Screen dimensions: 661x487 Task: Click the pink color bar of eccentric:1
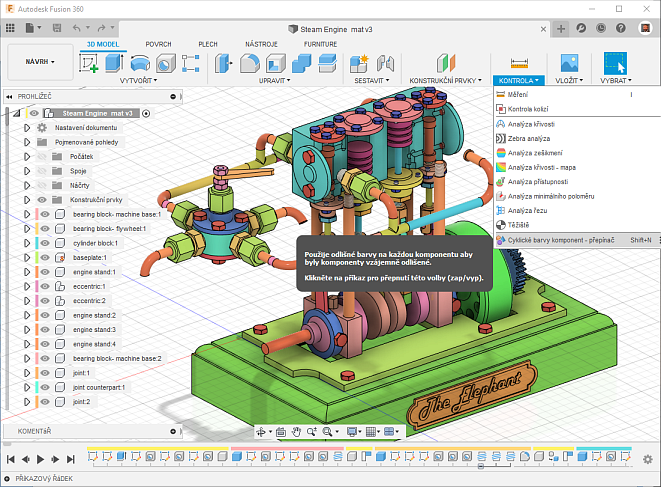tap(35, 286)
